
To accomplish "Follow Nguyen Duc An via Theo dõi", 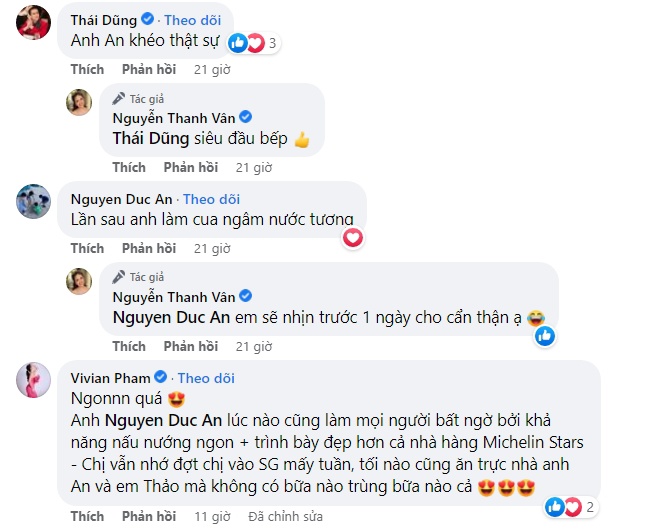I will point(211,199).
